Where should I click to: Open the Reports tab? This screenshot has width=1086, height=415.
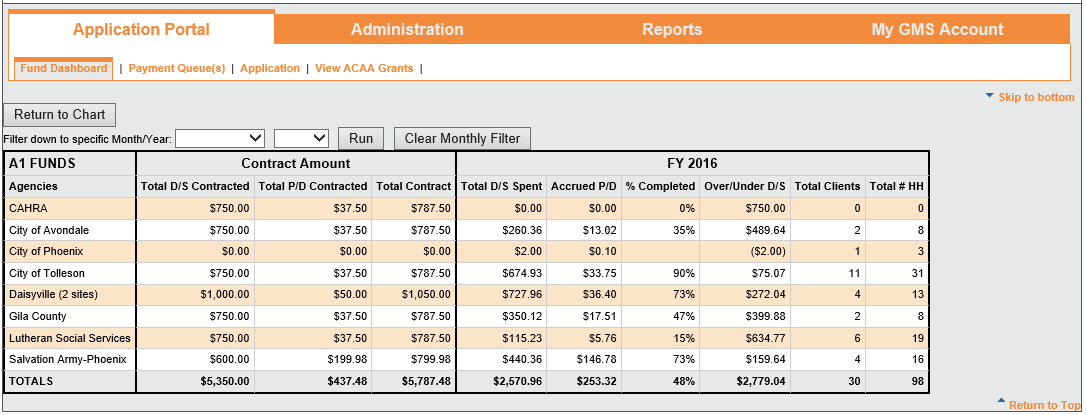point(672,30)
